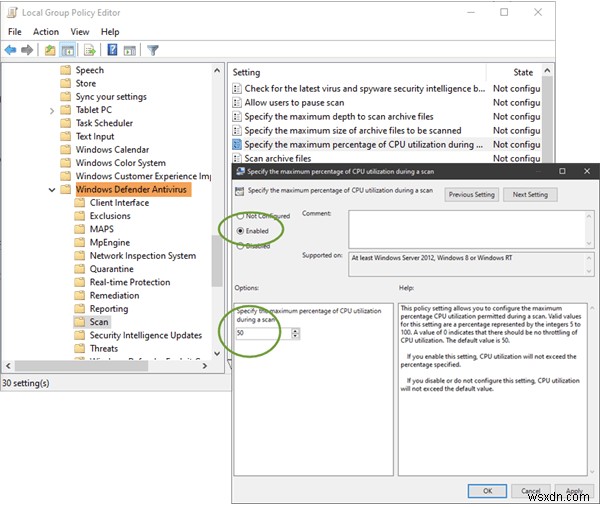Click the tree pane scroll left arrow
This screenshot has height=507, width=601.
pyautogui.click(x=8, y=366)
